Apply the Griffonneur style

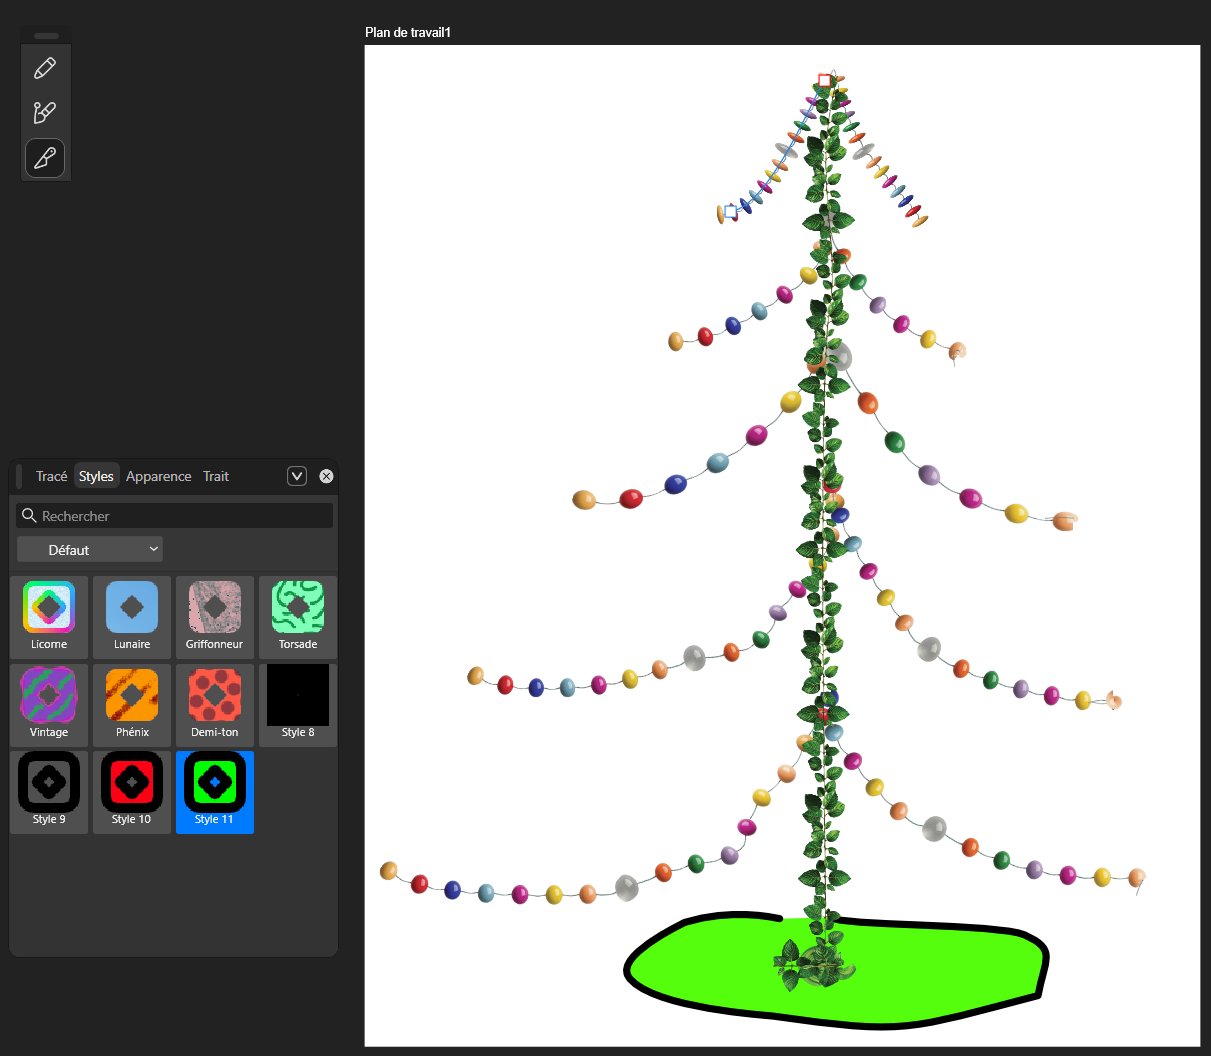(x=215, y=615)
